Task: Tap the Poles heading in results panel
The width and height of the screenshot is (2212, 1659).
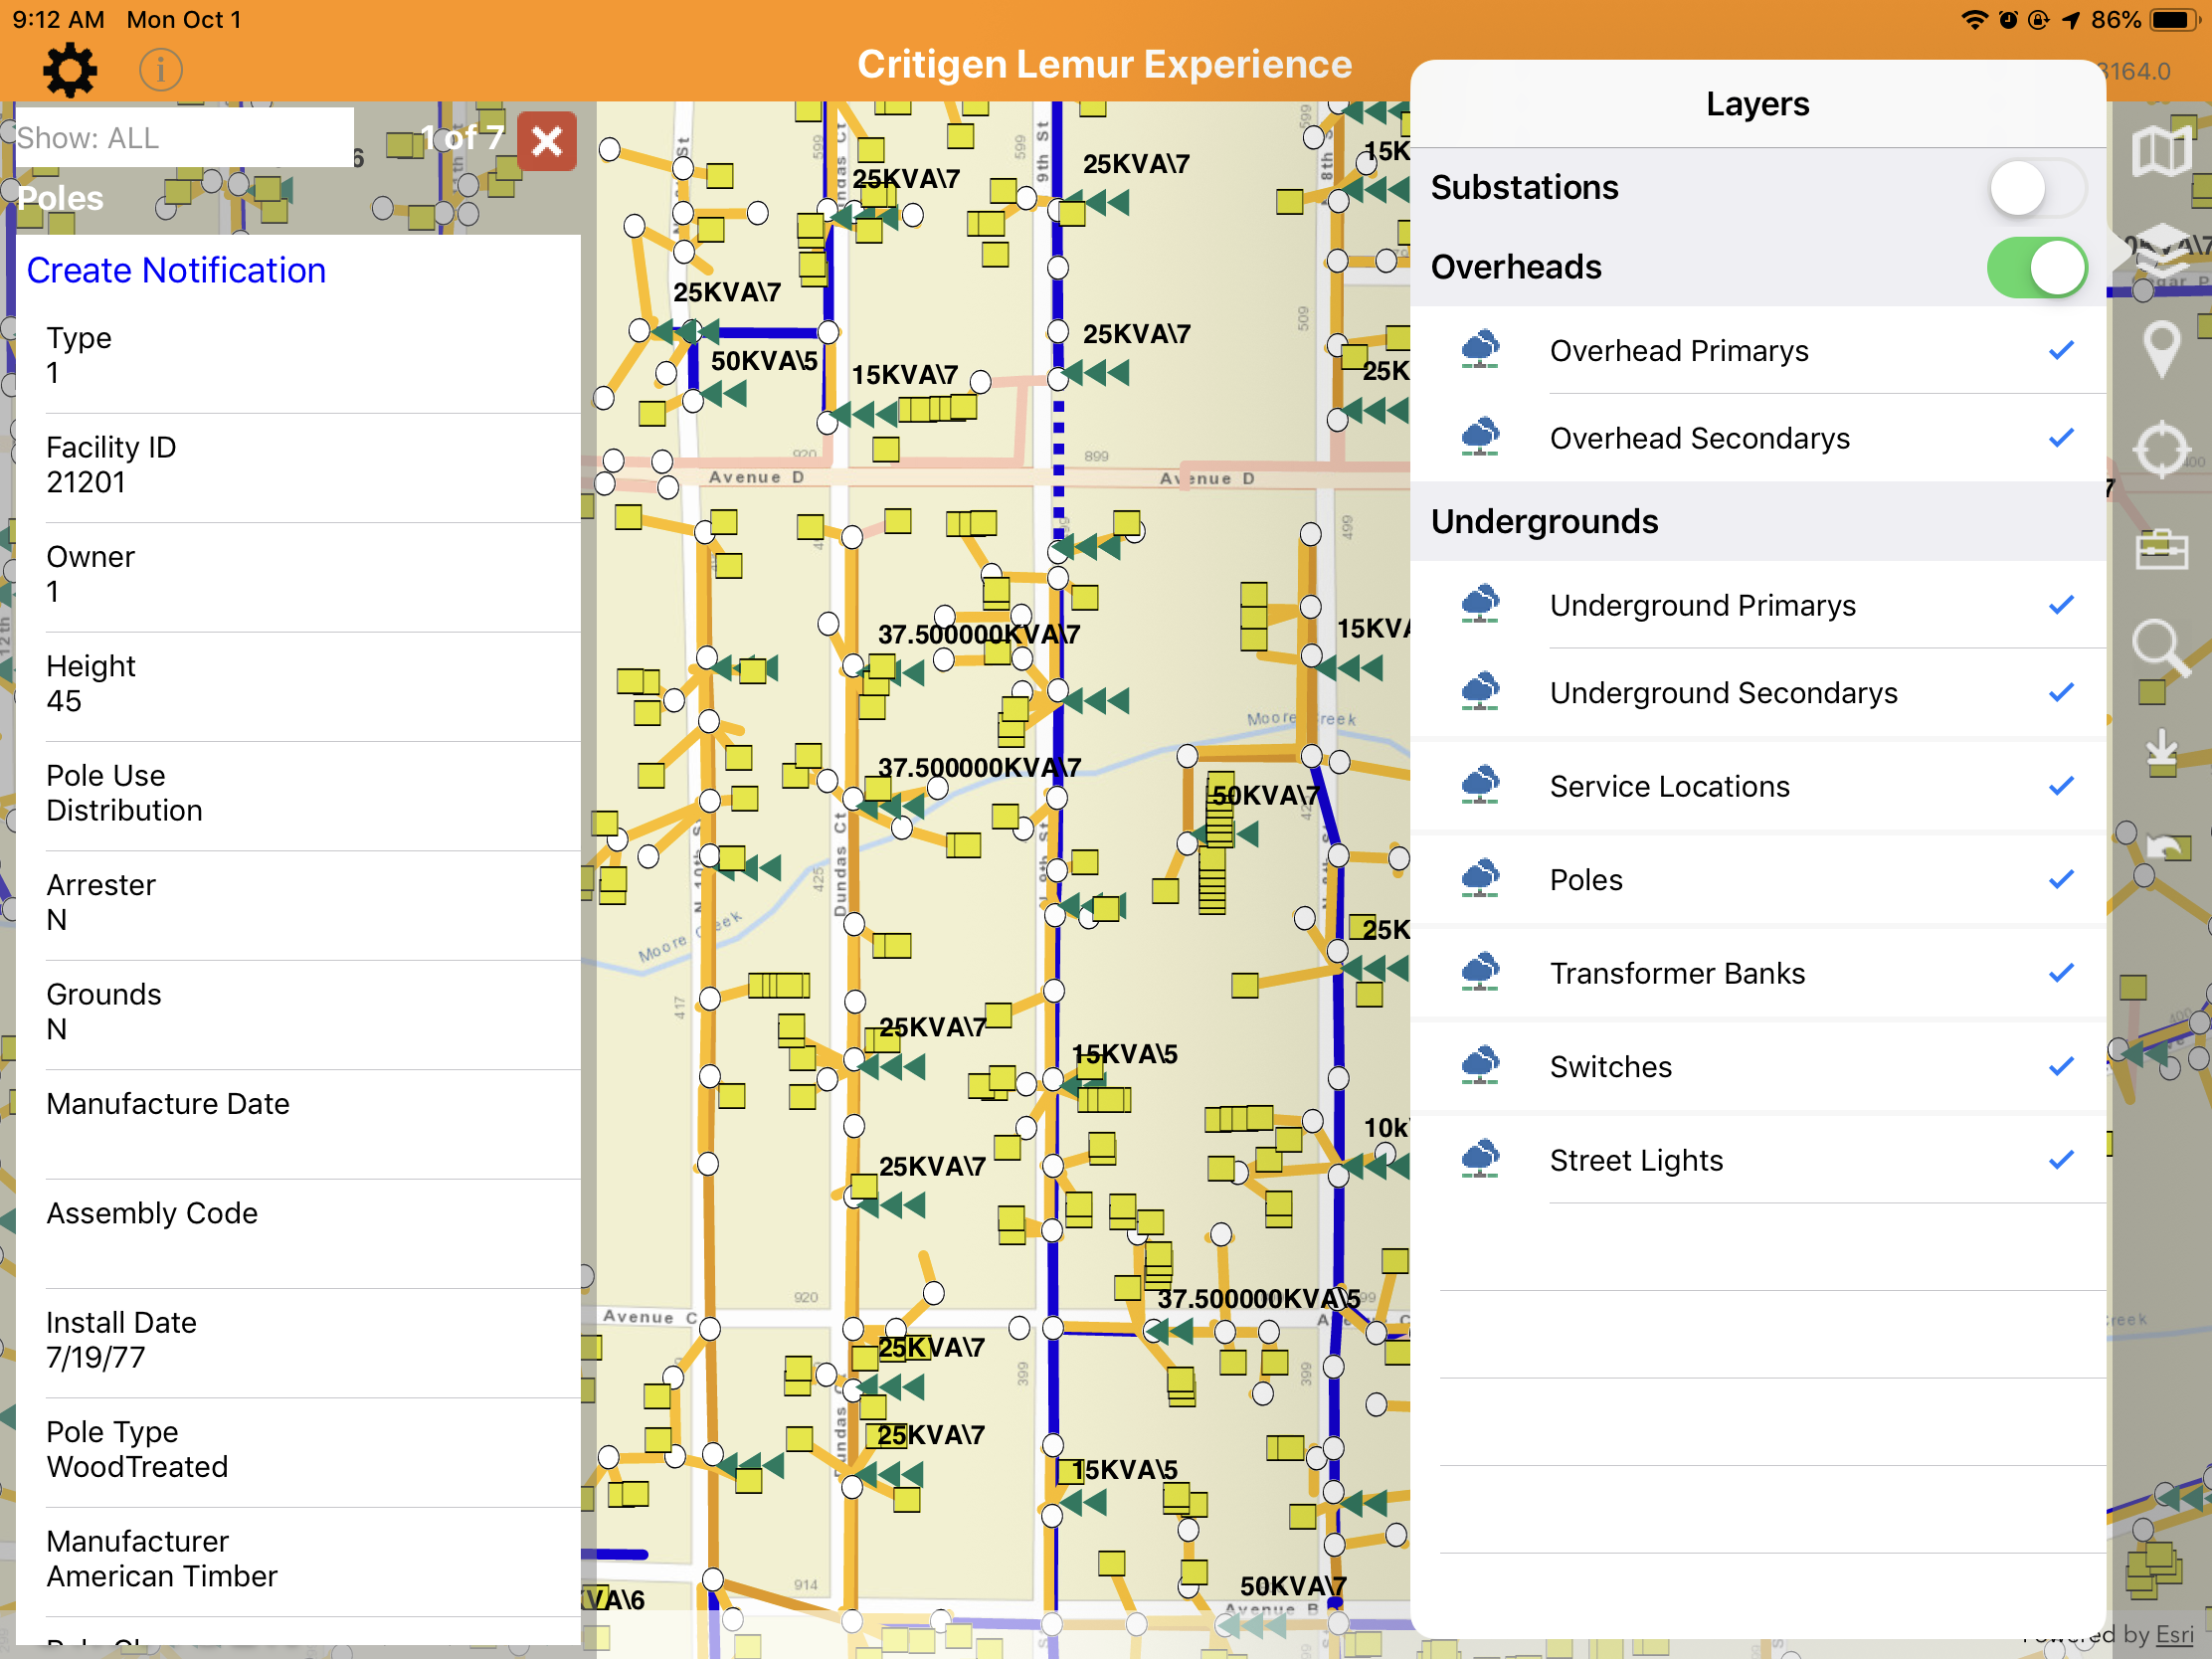Action: click(60, 198)
